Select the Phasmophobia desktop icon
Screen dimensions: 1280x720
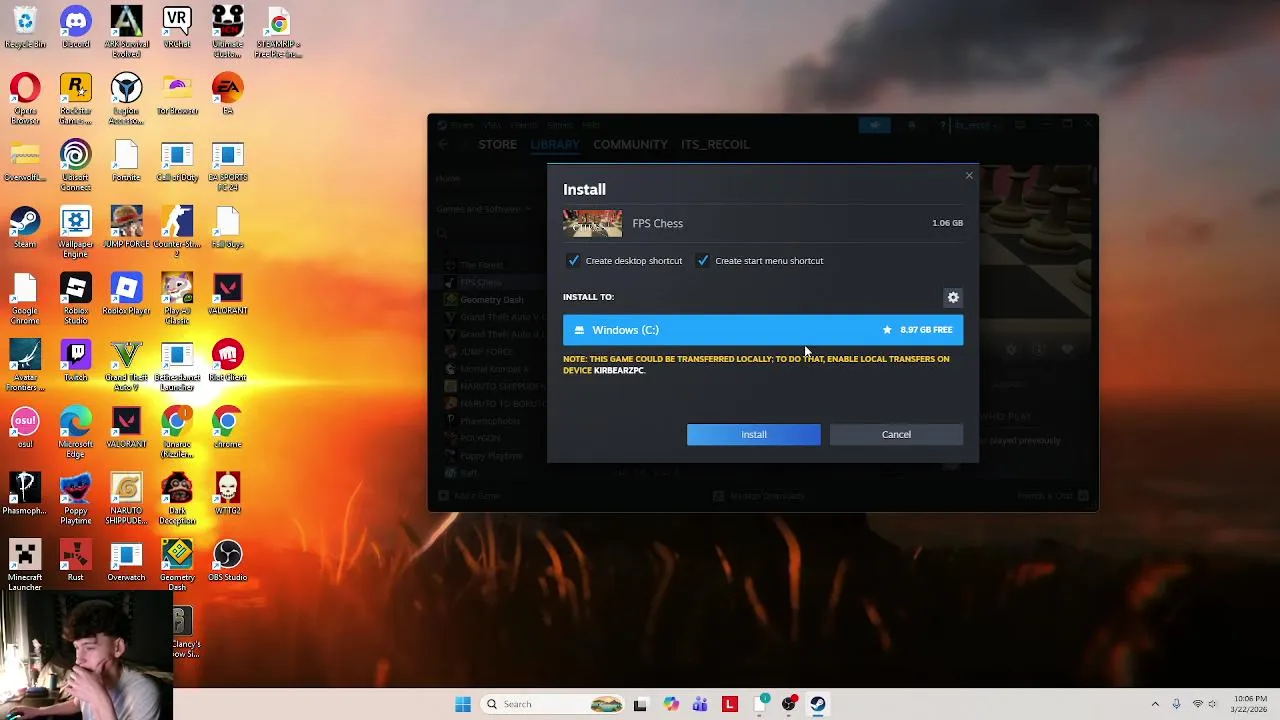25,493
